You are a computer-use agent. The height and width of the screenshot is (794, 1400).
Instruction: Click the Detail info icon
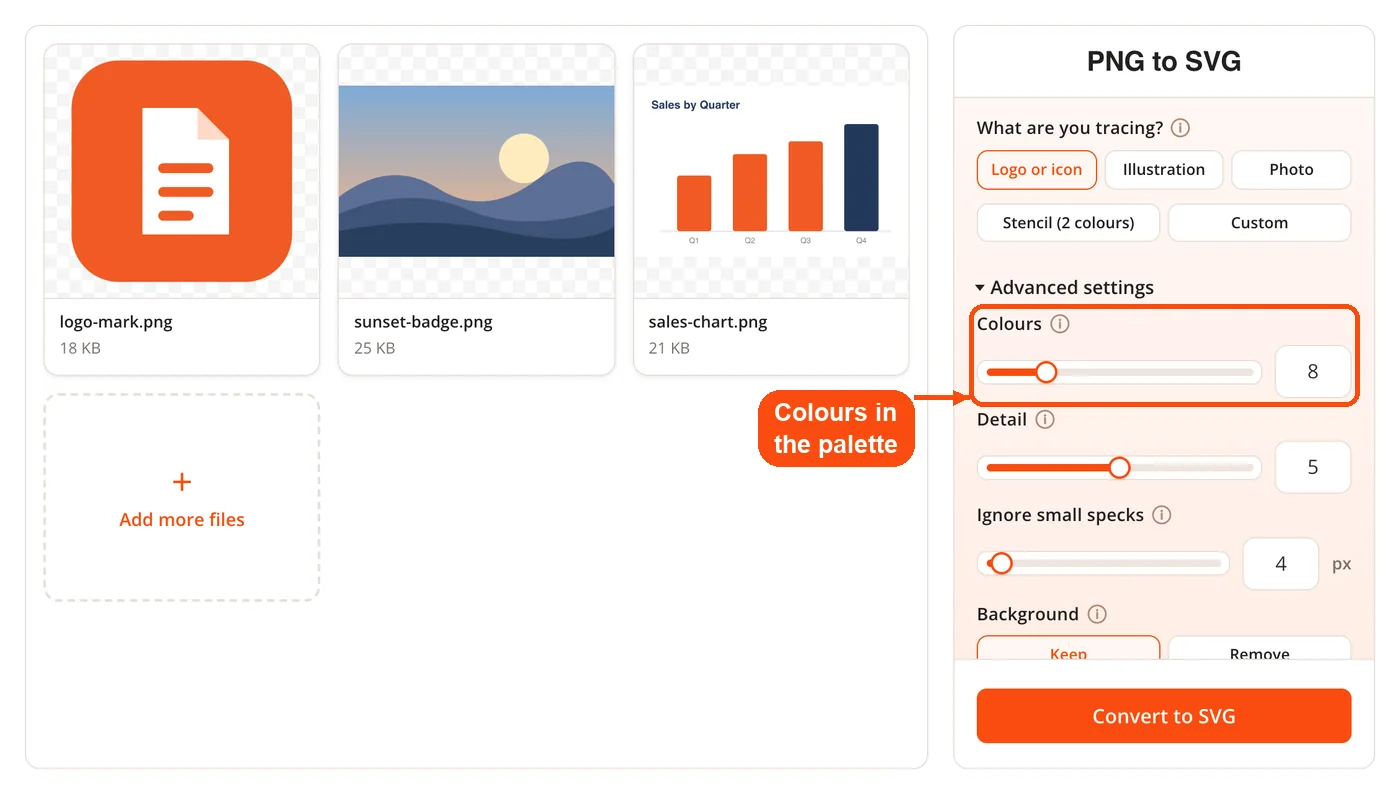click(x=1045, y=420)
